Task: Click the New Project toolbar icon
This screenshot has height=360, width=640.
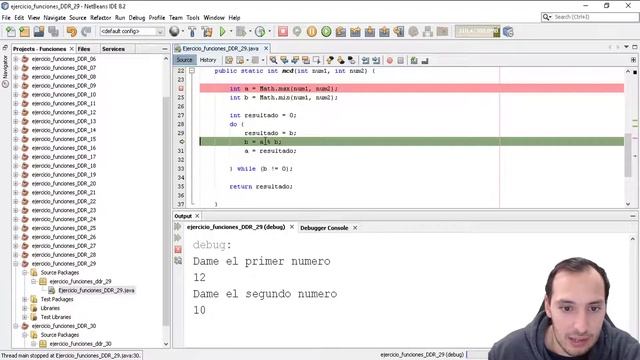Action: [24, 31]
